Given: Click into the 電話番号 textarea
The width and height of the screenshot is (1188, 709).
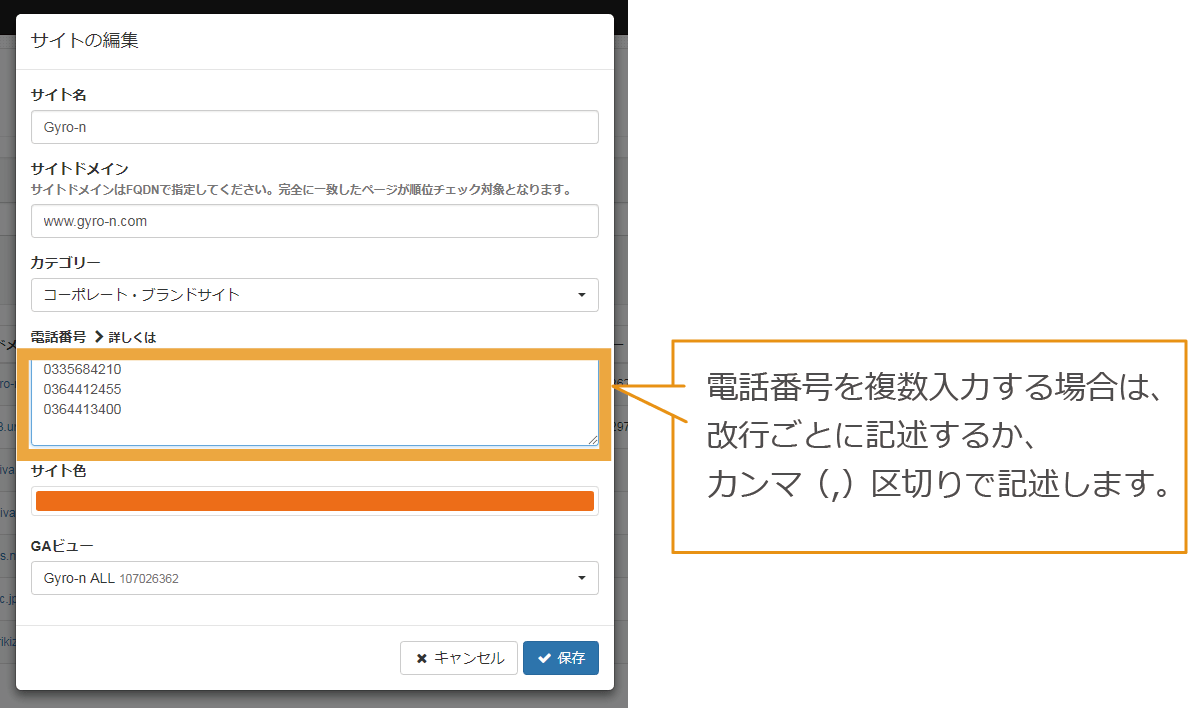Looking at the screenshot, I should [x=314, y=402].
